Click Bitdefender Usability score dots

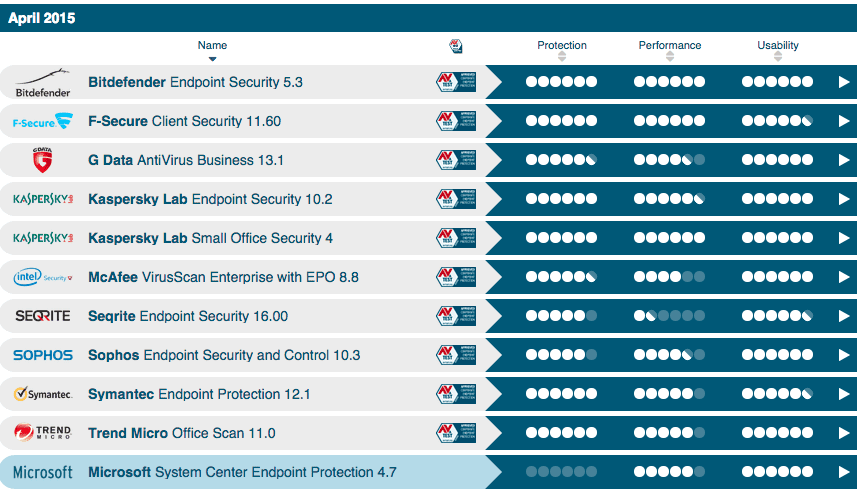pyautogui.click(x=777, y=82)
